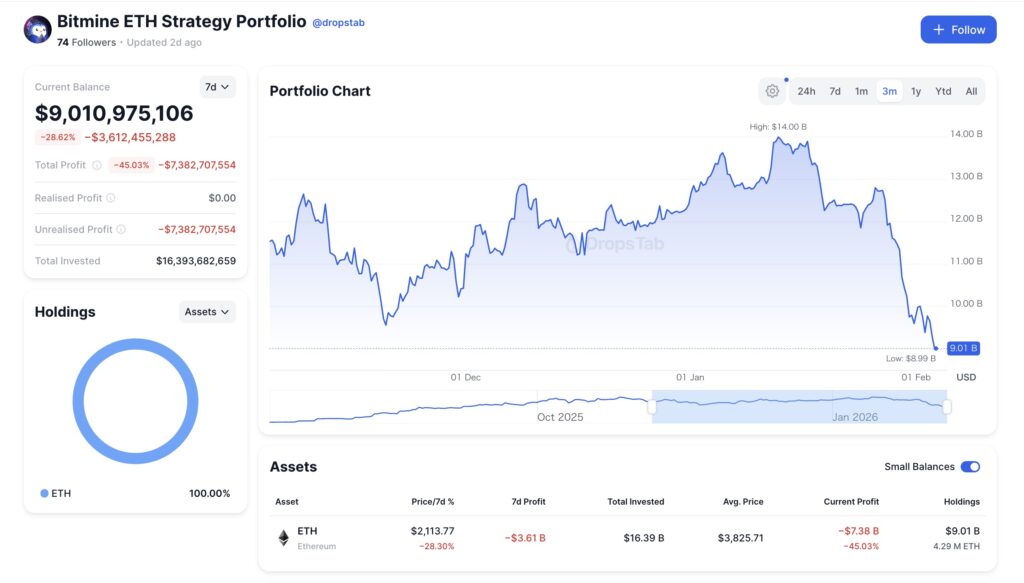Viewport: 1024px width, 583px height.
Task: Expand the Holdings Assets dropdown
Action: click(207, 312)
